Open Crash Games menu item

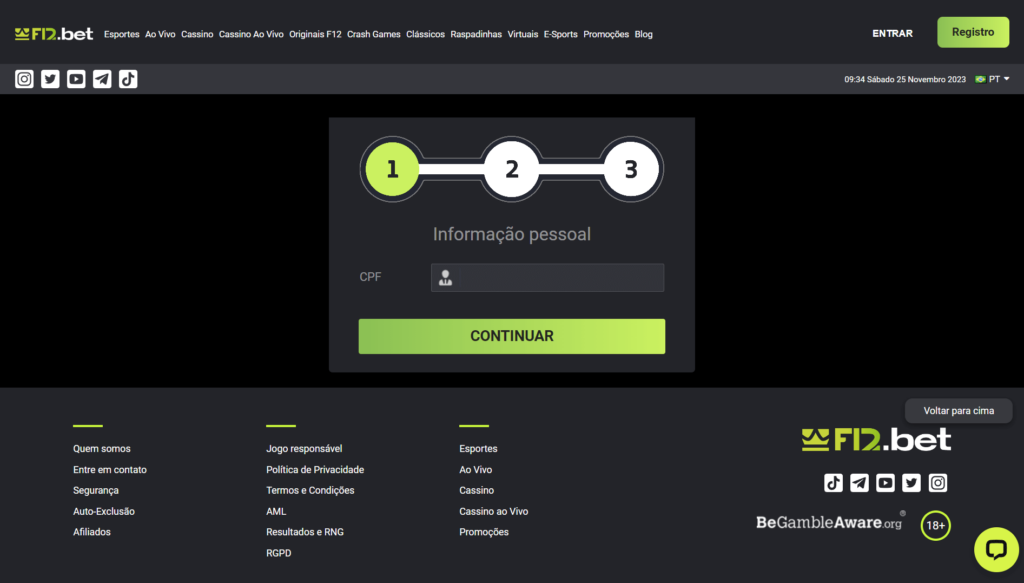[x=374, y=34]
